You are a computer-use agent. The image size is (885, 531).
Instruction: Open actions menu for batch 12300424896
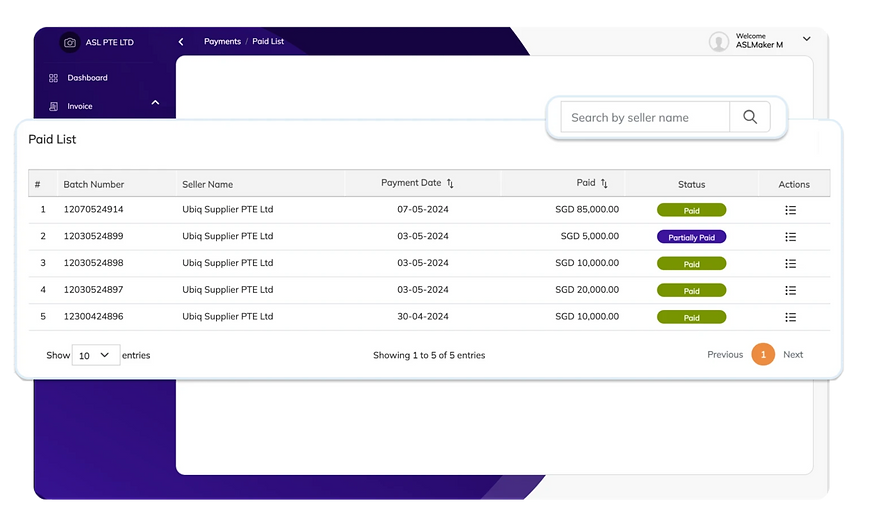click(x=790, y=317)
